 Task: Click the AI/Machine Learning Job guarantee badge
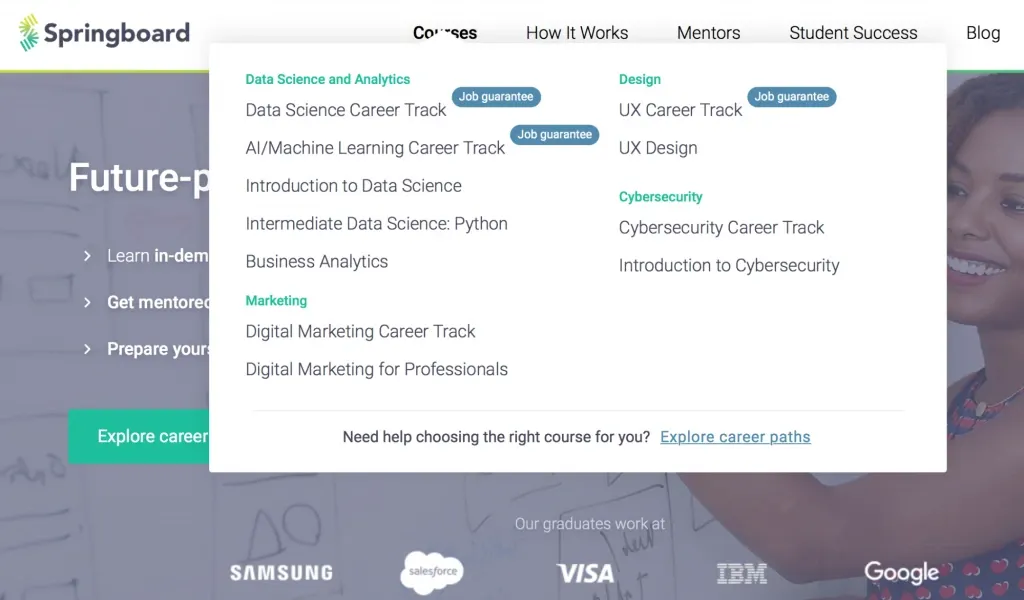(555, 135)
